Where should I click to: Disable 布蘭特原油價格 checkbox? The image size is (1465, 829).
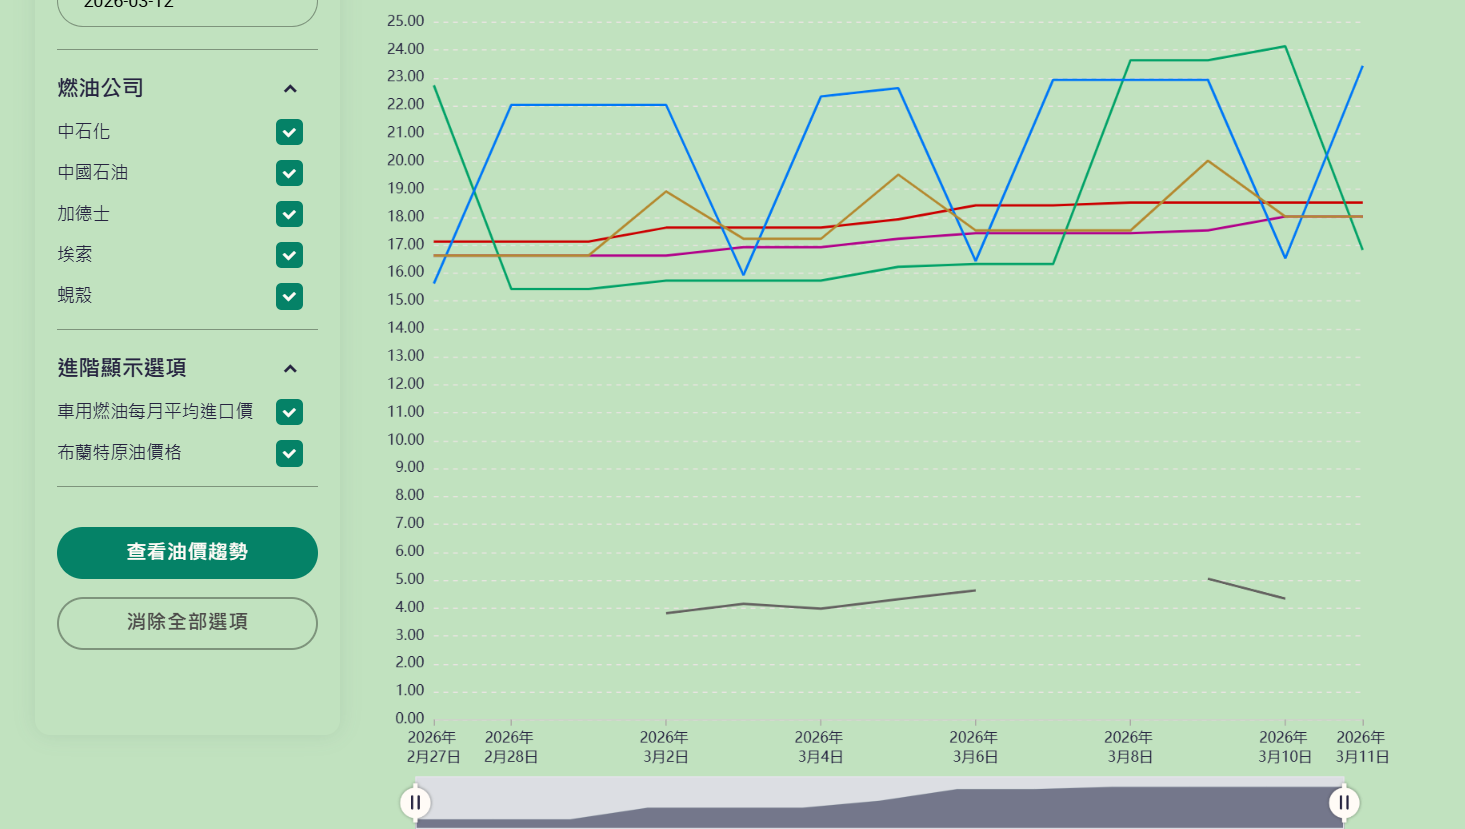[x=289, y=453]
